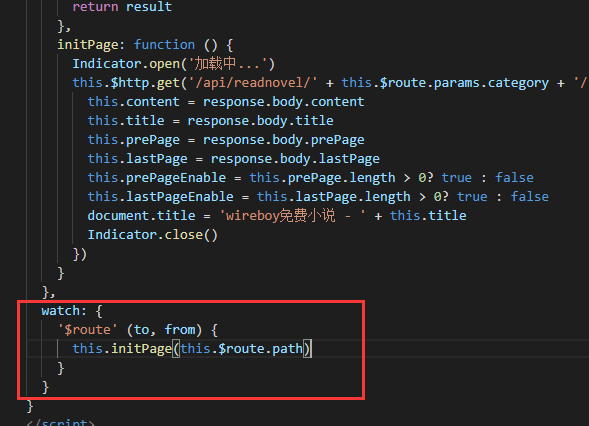Viewport: 589px width, 426px height.
Task: Click response.body.title expression
Action: click(x=260, y=121)
